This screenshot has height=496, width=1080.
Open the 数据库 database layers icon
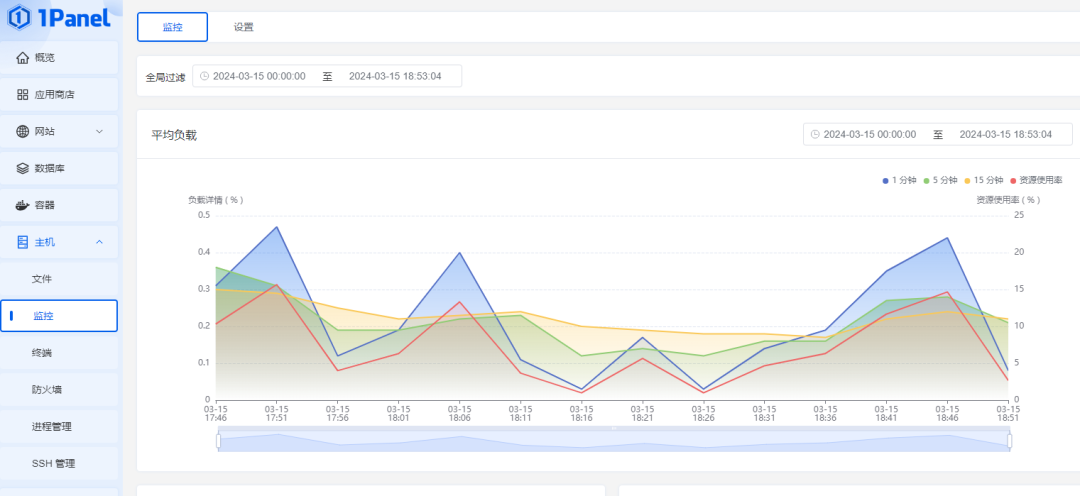23,168
